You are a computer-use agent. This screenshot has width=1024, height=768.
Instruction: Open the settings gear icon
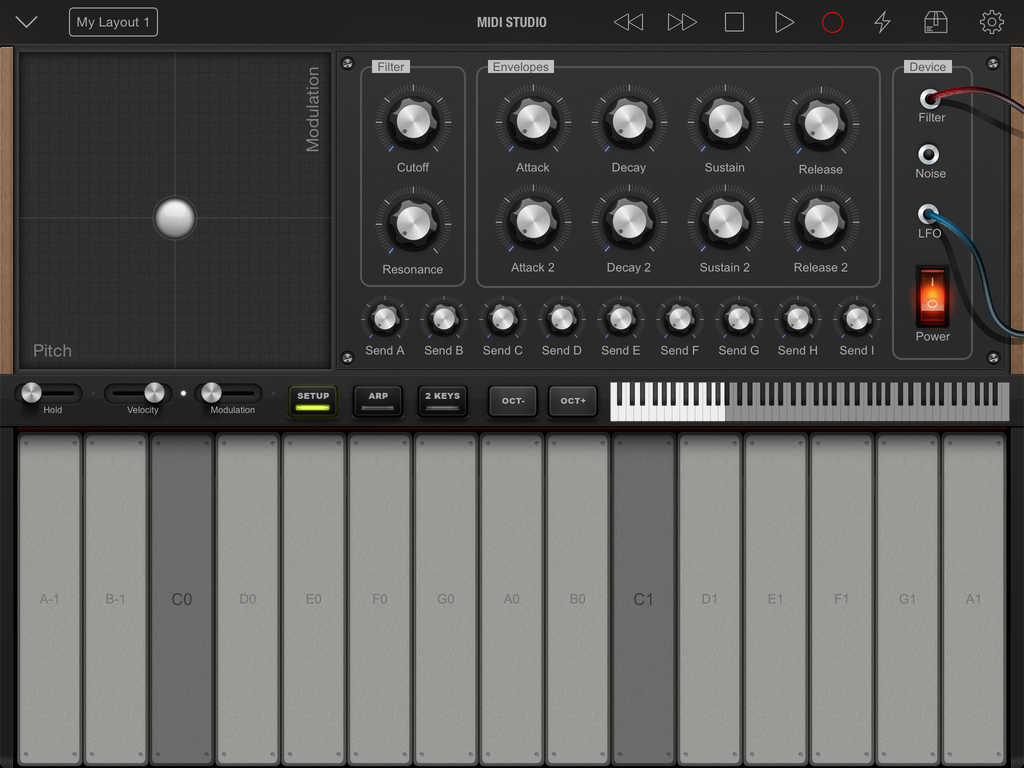tap(991, 22)
